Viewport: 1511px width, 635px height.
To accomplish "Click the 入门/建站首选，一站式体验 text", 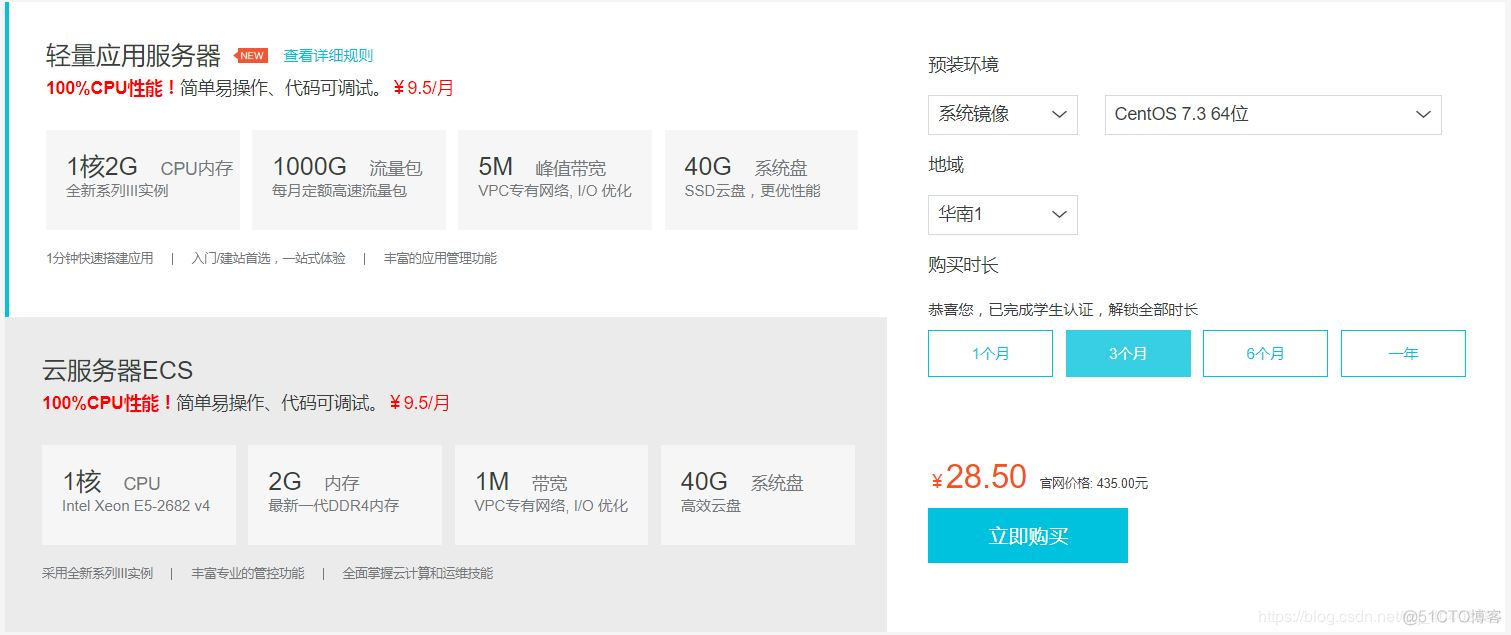I will 268,258.
